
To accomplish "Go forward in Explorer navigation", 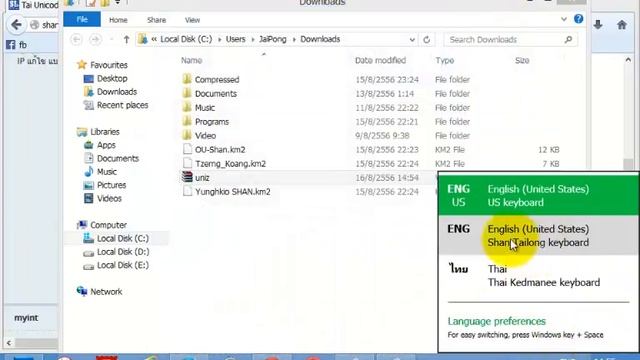I will point(95,40).
